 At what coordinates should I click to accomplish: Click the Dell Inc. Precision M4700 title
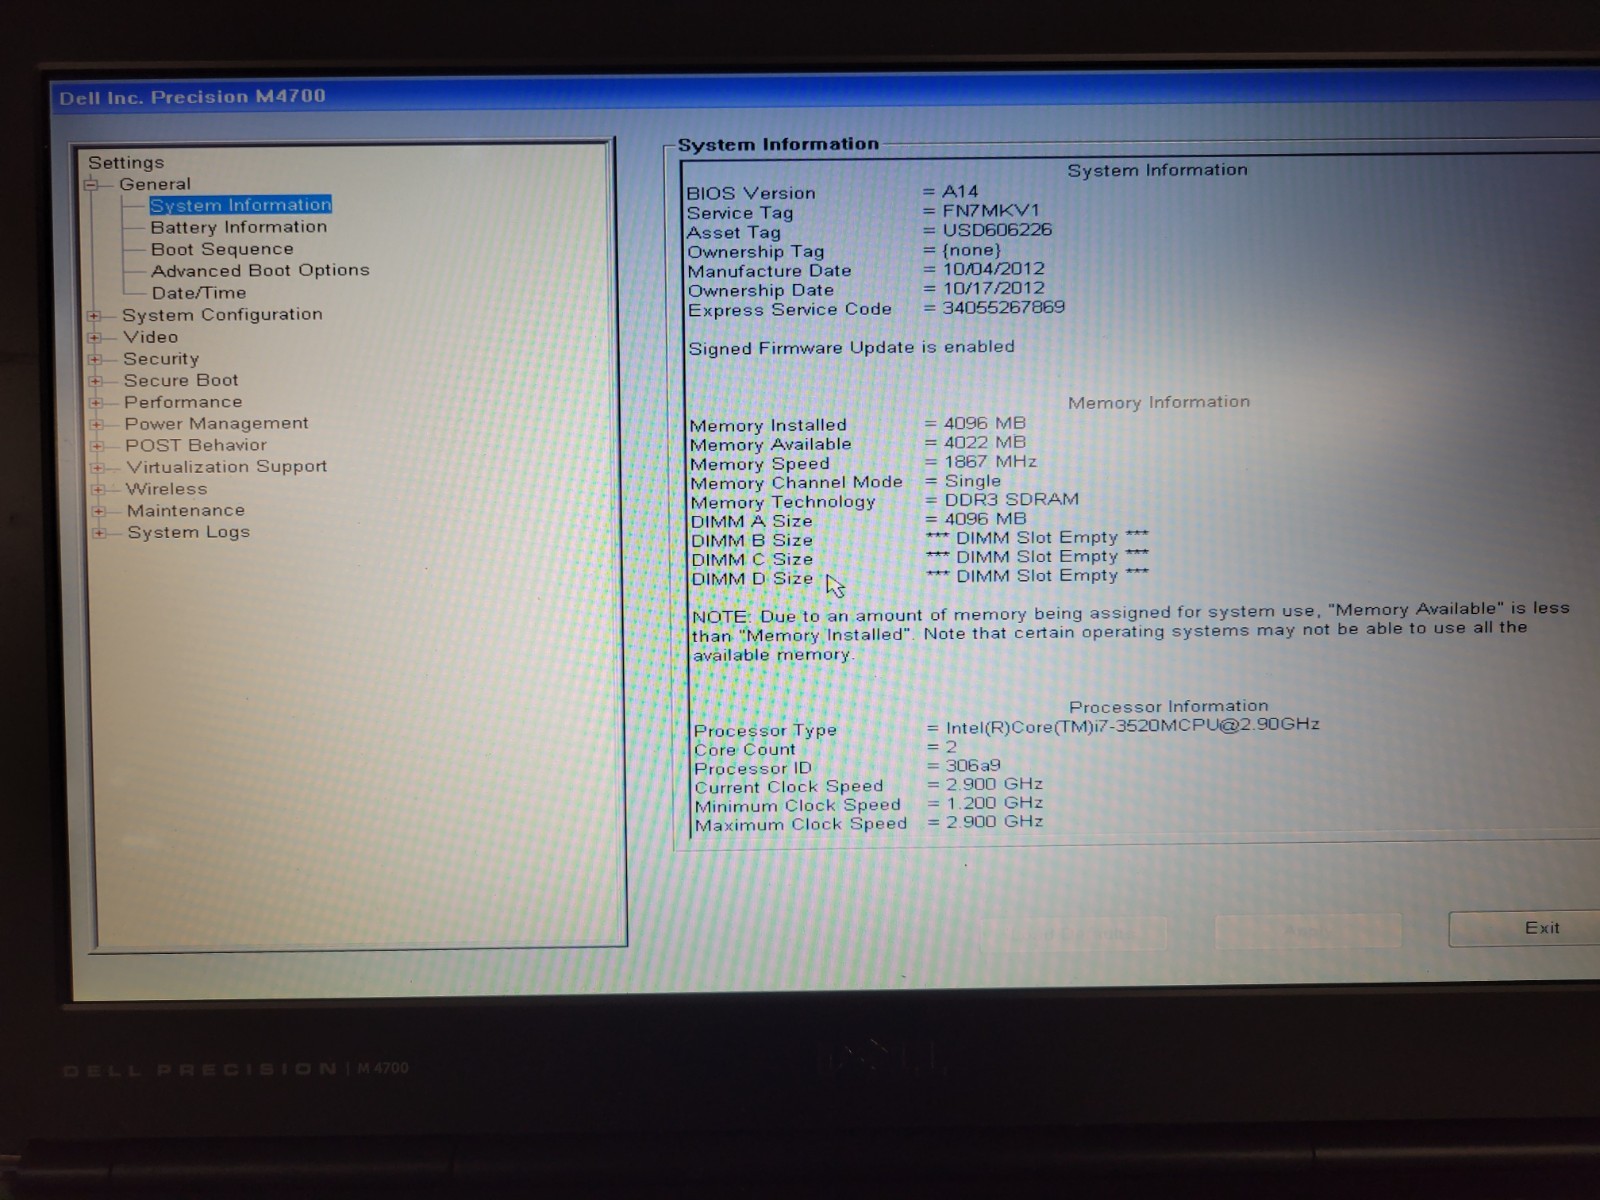(x=192, y=97)
